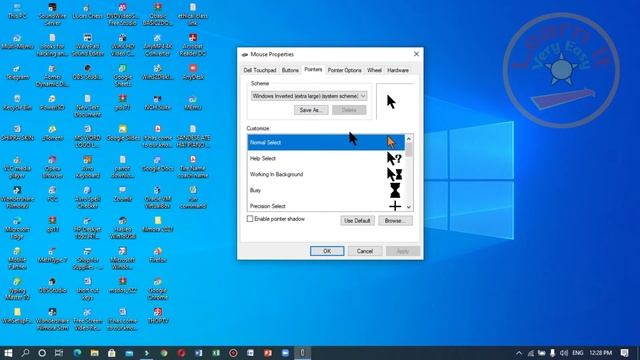Viewport: 640px width, 360px height.
Task: Select the Typing Master 10 desktop icon
Action: pyautogui.click(x=17, y=289)
